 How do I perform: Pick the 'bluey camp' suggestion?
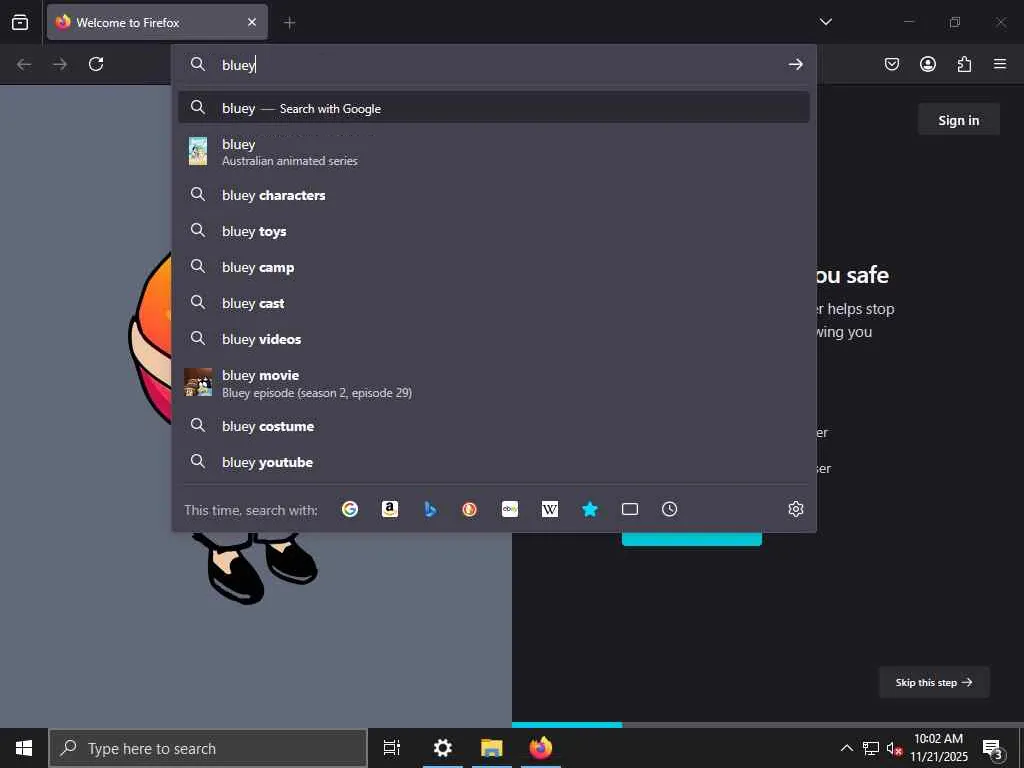[494, 267]
